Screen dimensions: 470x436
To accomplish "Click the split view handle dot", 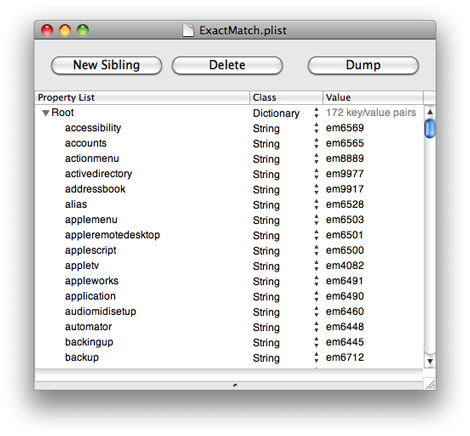I will 235,386.
